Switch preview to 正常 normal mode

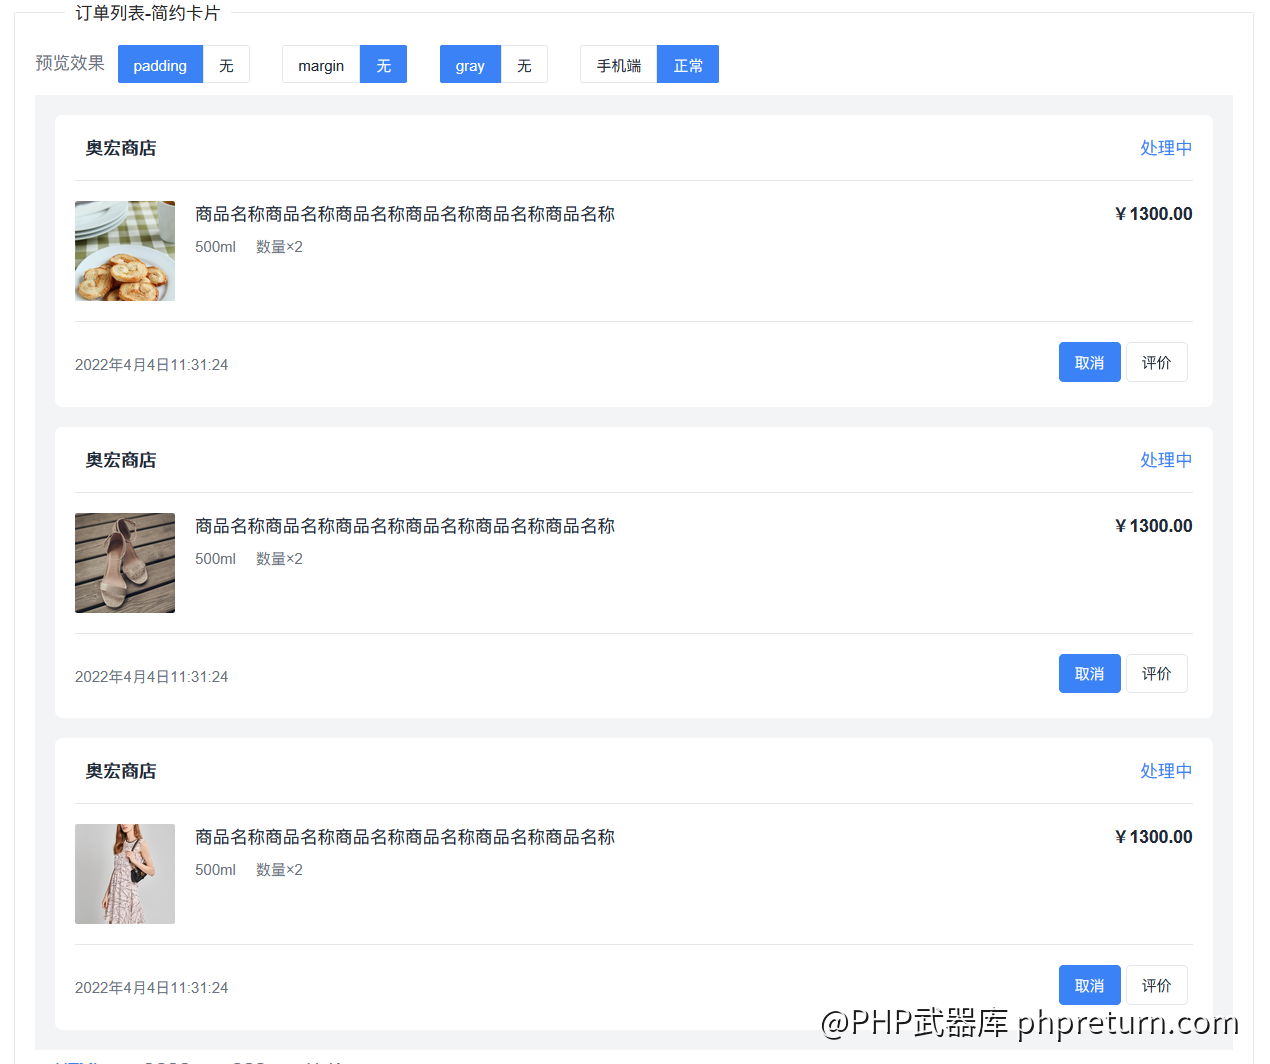tap(688, 65)
